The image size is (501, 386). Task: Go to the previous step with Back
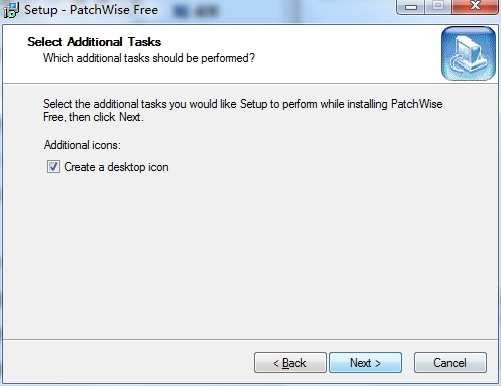tap(290, 362)
